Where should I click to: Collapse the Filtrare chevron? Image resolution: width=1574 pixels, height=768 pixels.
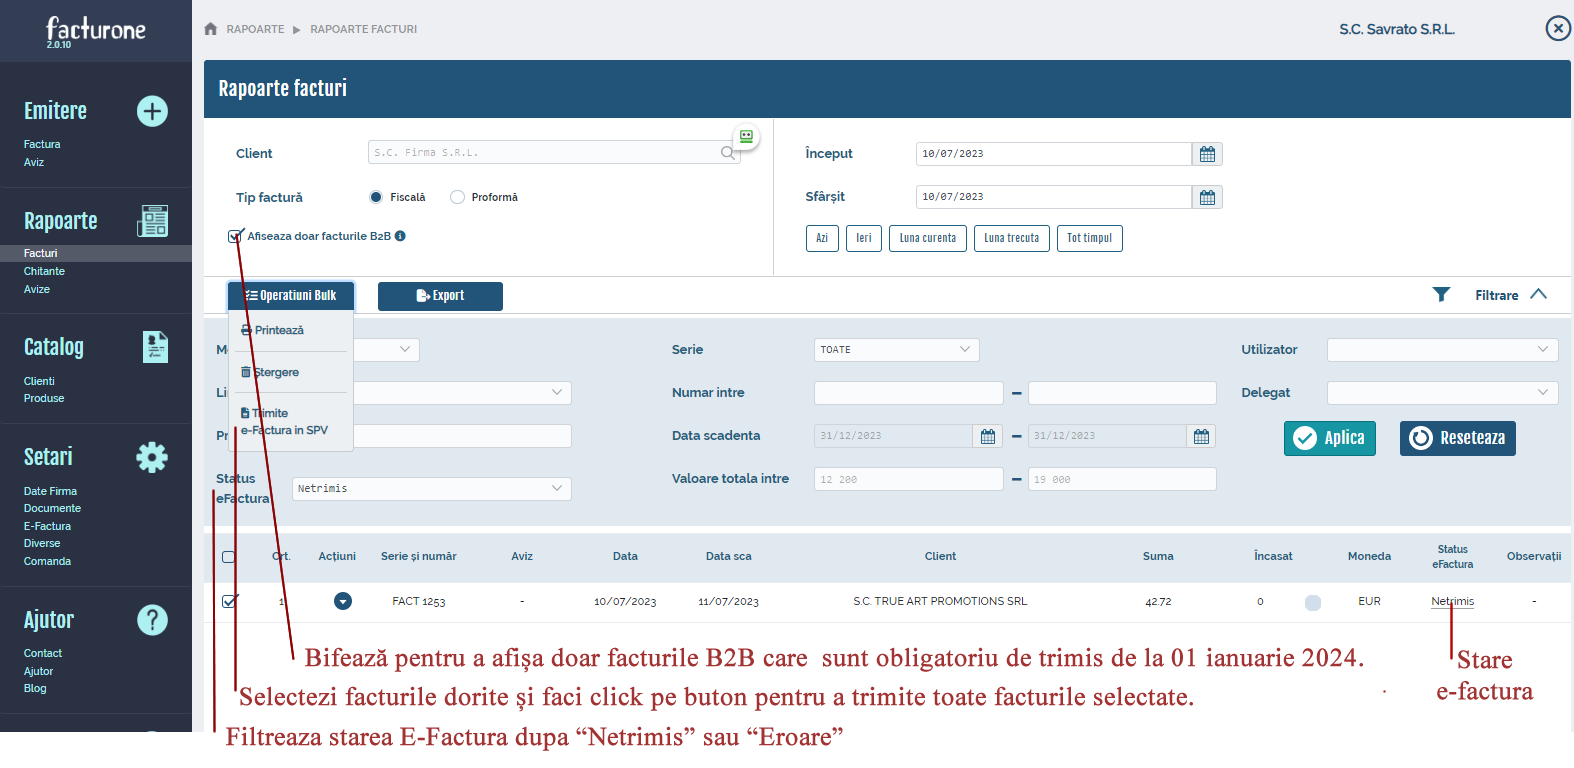(1538, 294)
